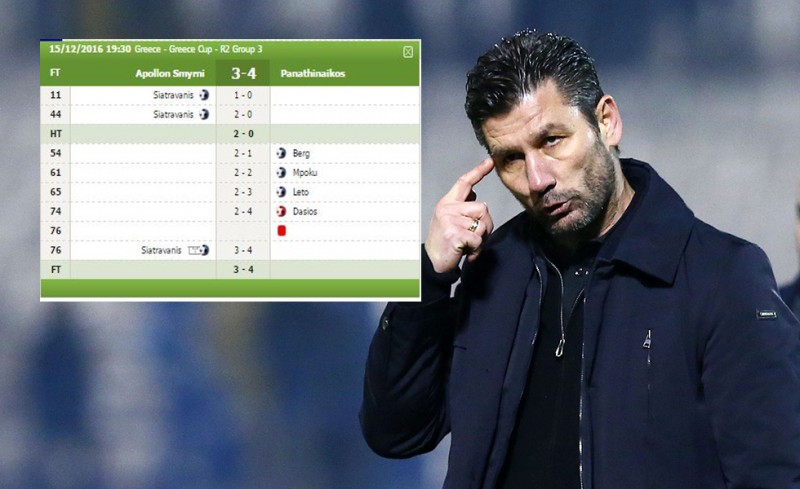Select the HT half-time row label
This screenshot has height=489, width=800.
56,134
